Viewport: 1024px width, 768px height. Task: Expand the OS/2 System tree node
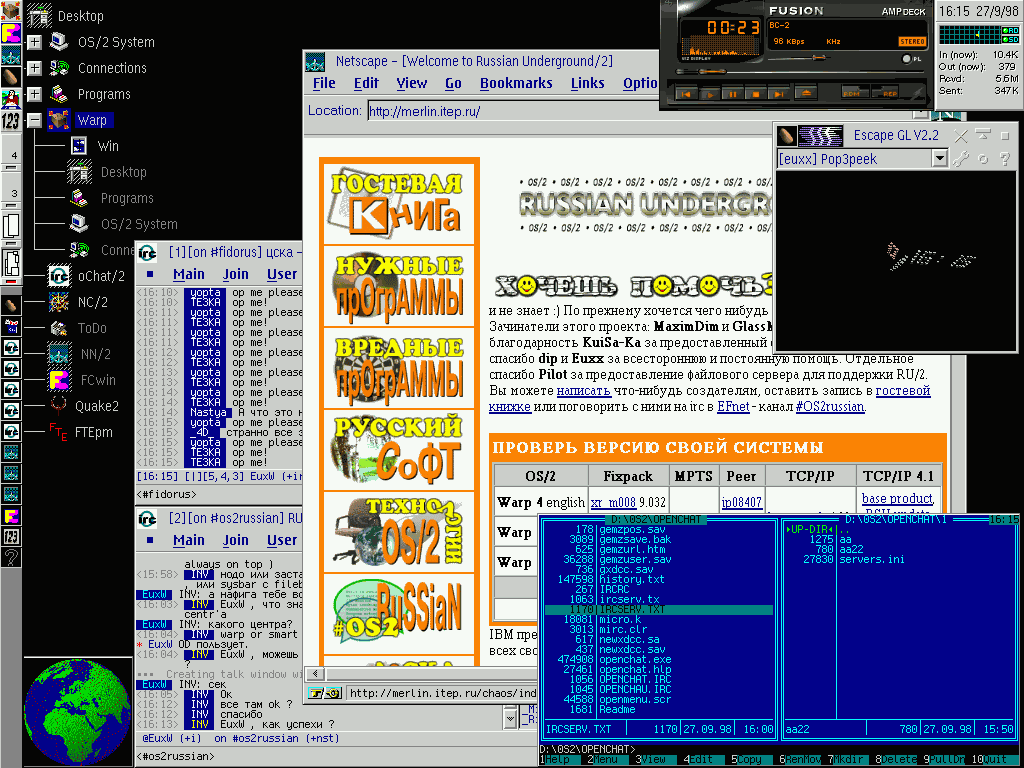[35, 42]
